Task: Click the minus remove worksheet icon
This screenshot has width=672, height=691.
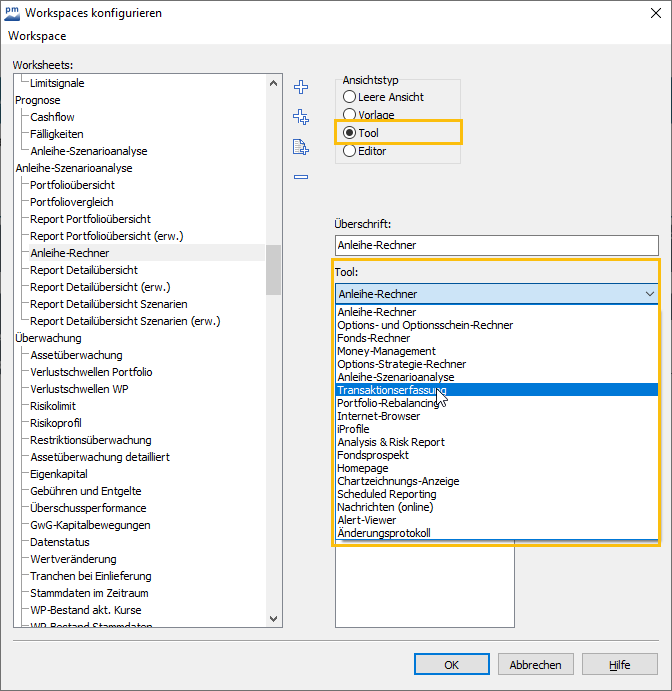Action: (x=300, y=177)
